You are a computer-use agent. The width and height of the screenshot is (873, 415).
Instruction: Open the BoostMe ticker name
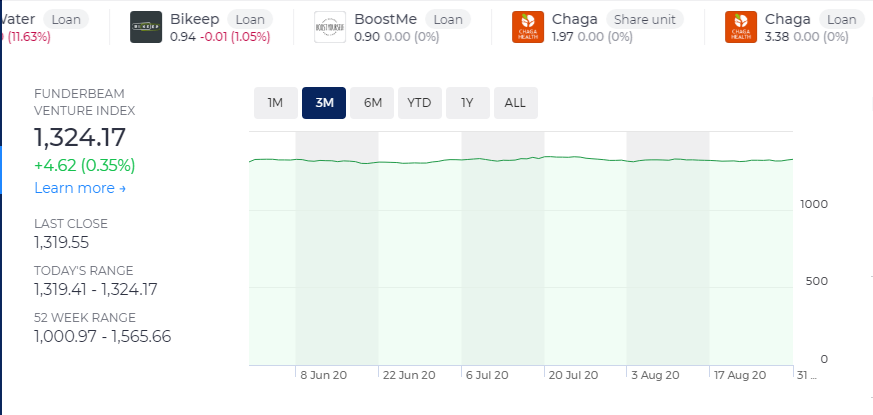pos(386,19)
